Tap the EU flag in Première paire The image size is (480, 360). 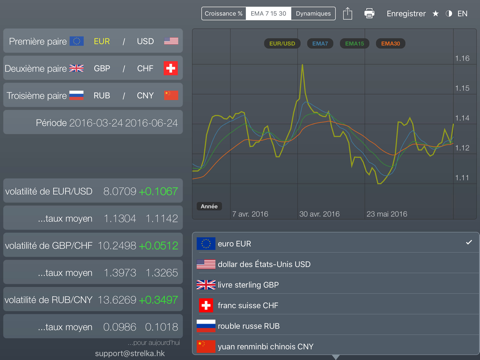click(x=77, y=41)
